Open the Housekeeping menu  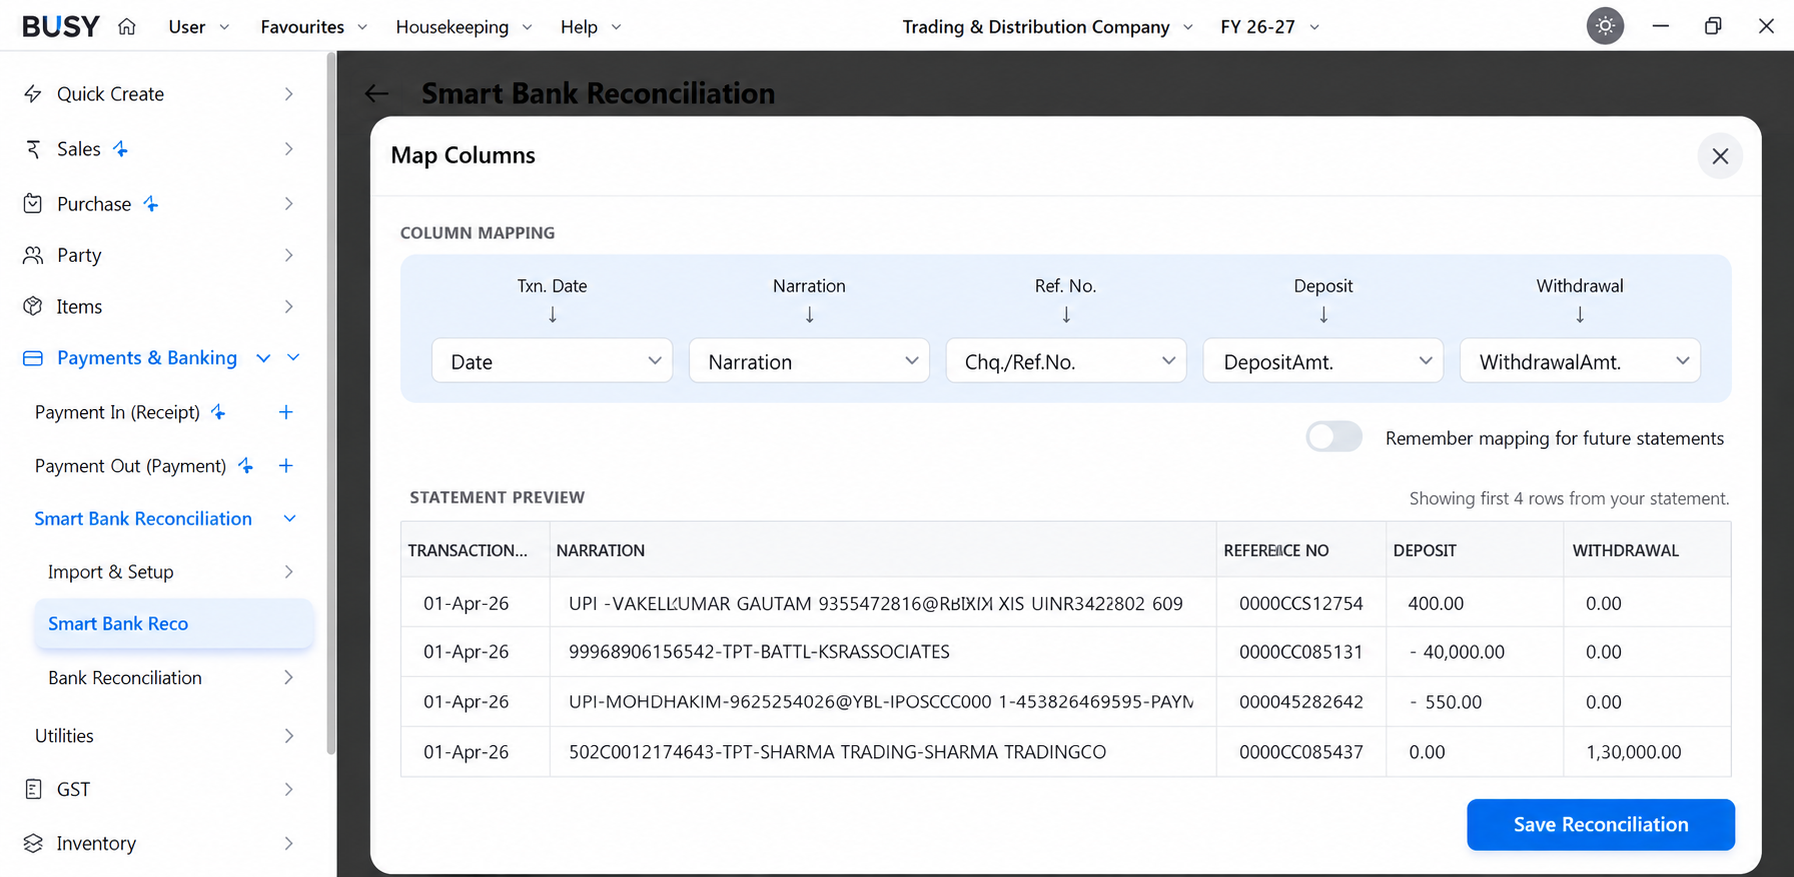point(464,27)
